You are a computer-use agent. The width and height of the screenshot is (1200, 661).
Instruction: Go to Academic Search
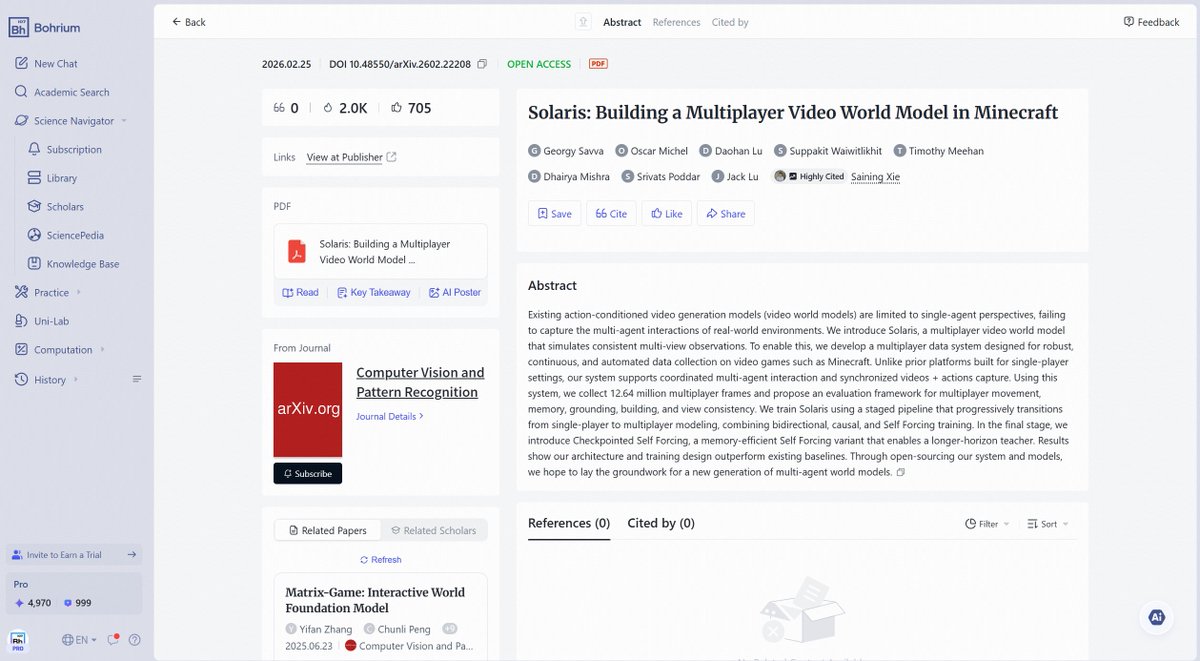[62, 92]
